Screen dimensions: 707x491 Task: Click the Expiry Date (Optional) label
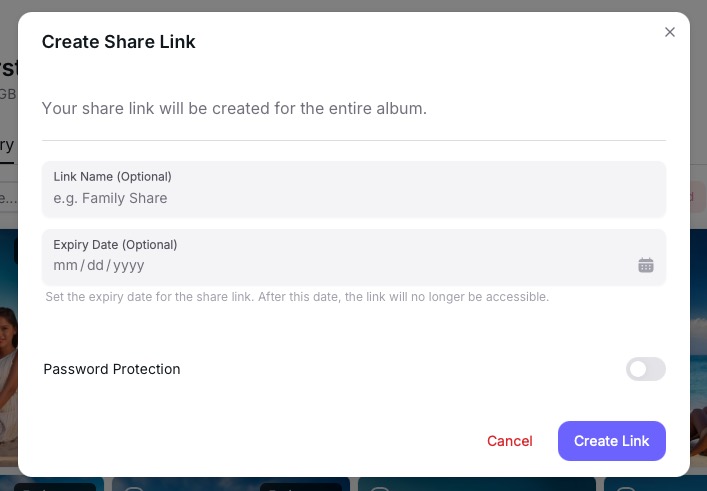[115, 244]
